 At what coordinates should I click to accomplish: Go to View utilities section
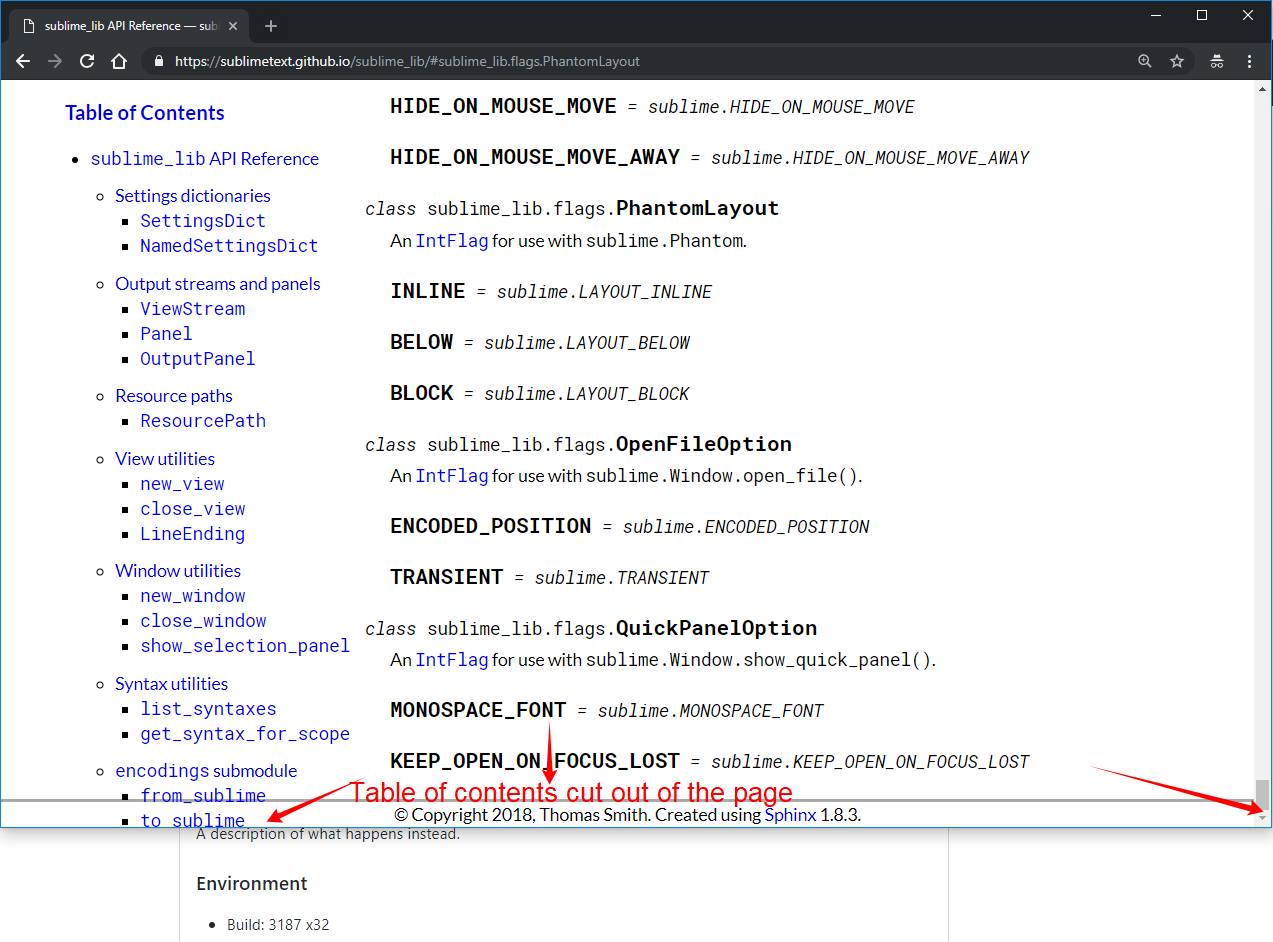pyautogui.click(x=165, y=459)
